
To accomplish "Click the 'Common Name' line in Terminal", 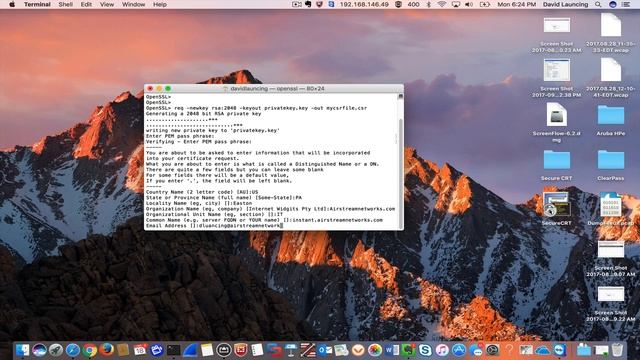I will tap(264, 220).
